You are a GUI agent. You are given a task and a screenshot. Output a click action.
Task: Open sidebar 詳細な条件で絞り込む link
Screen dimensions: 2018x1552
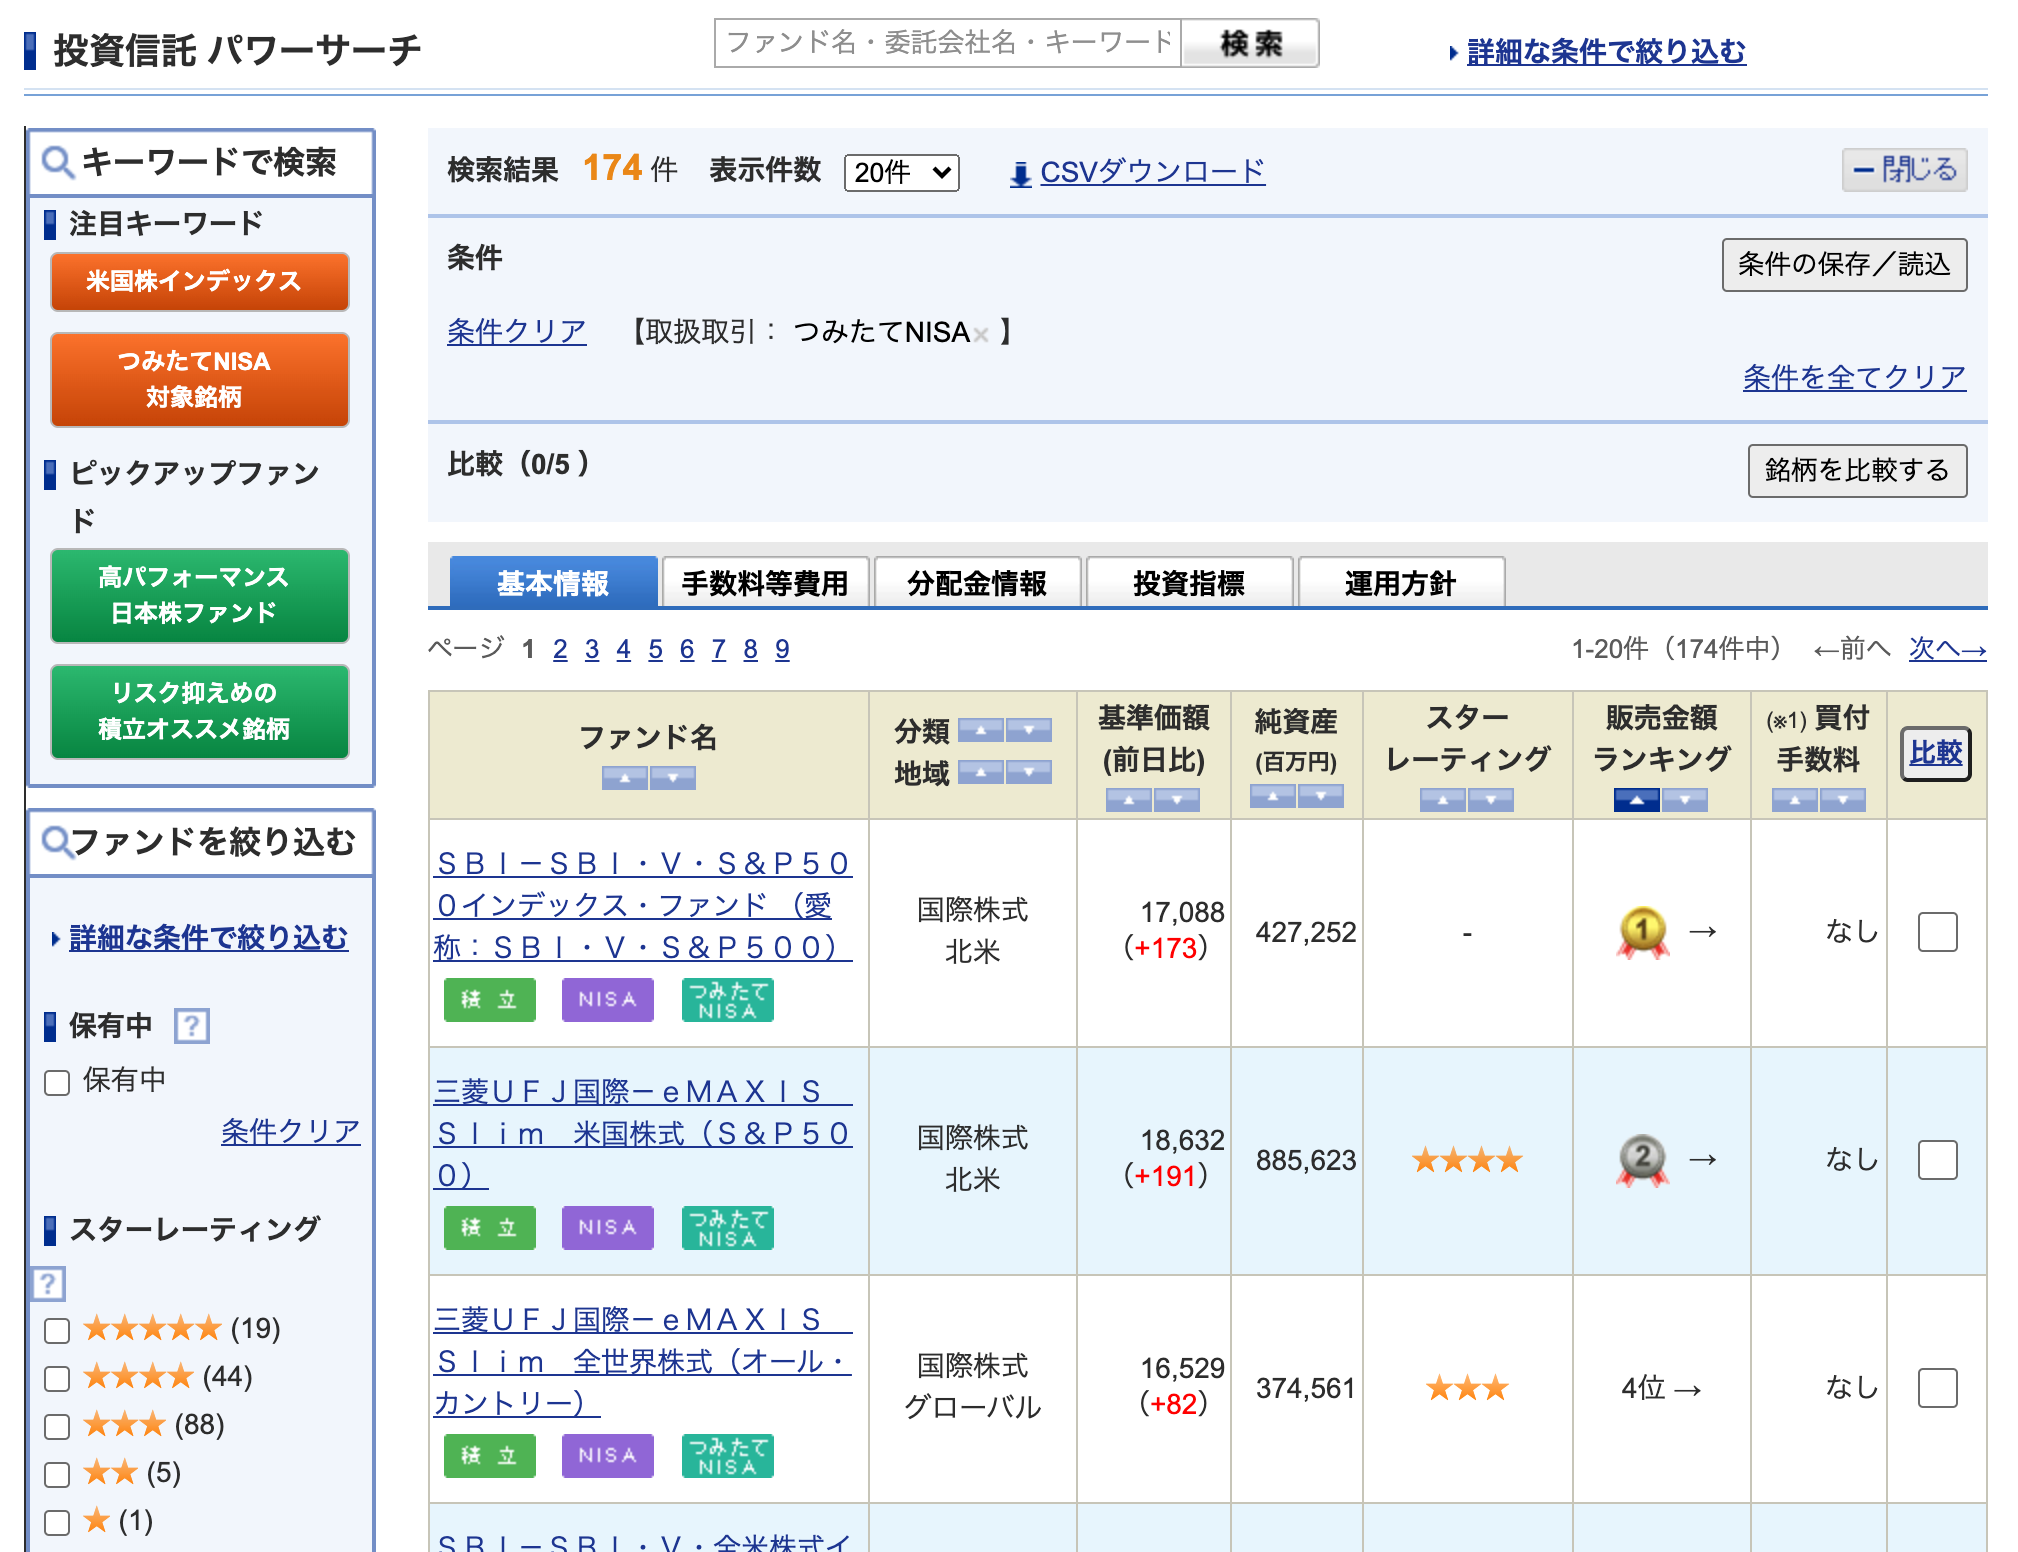point(208,937)
